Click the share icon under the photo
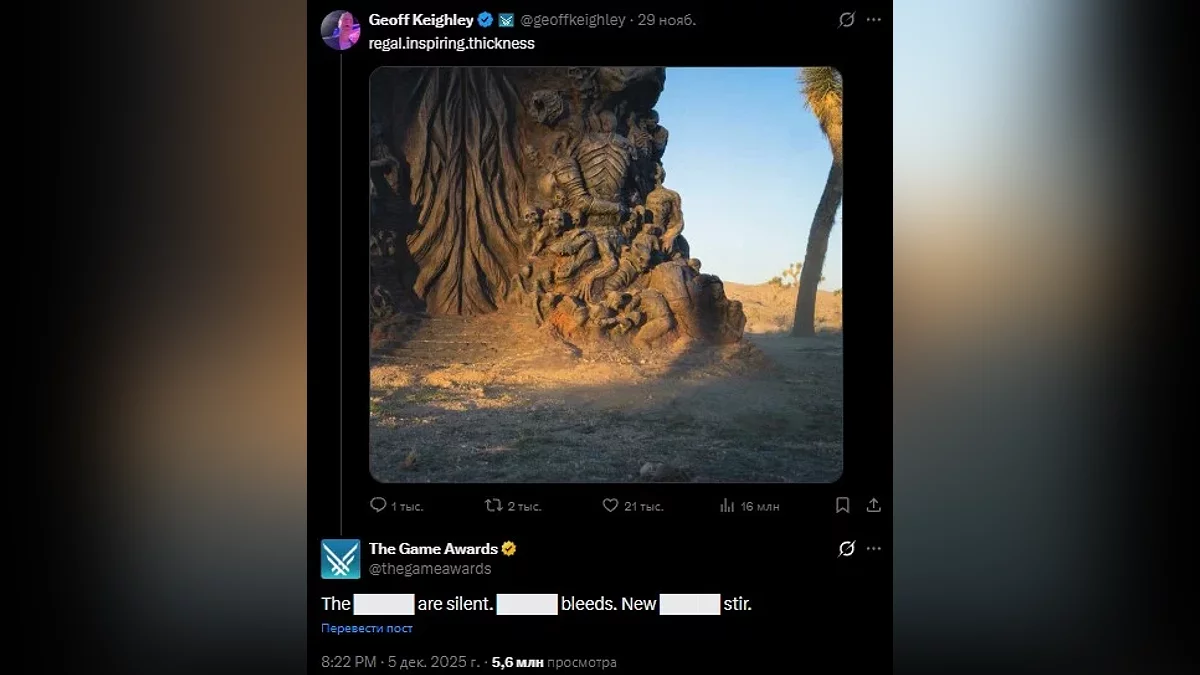This screenshot has width=1200, height=675. coord(873,506)
